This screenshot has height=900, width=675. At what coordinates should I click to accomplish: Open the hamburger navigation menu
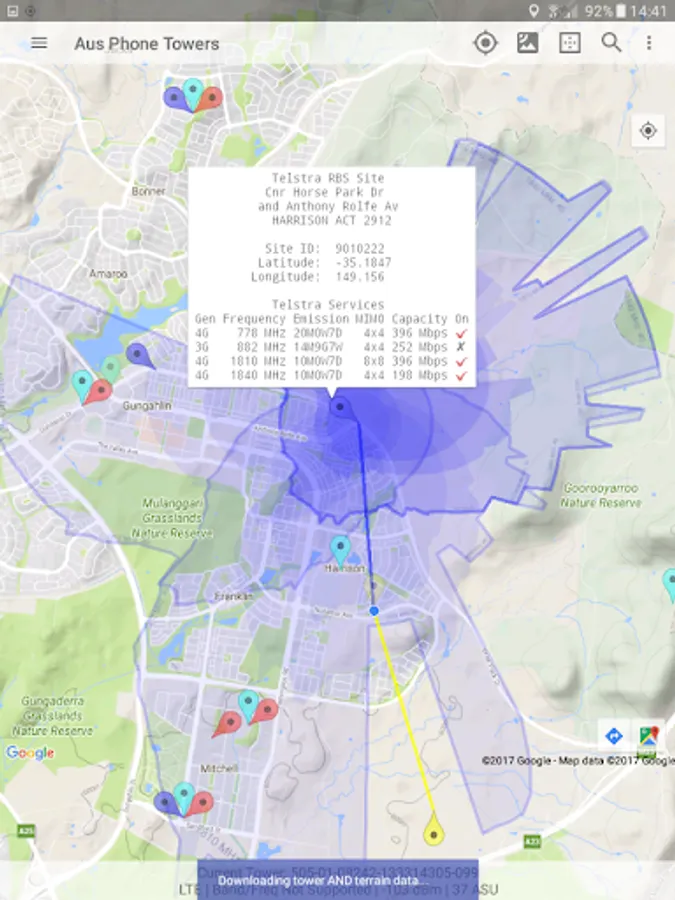coord(39,43)
